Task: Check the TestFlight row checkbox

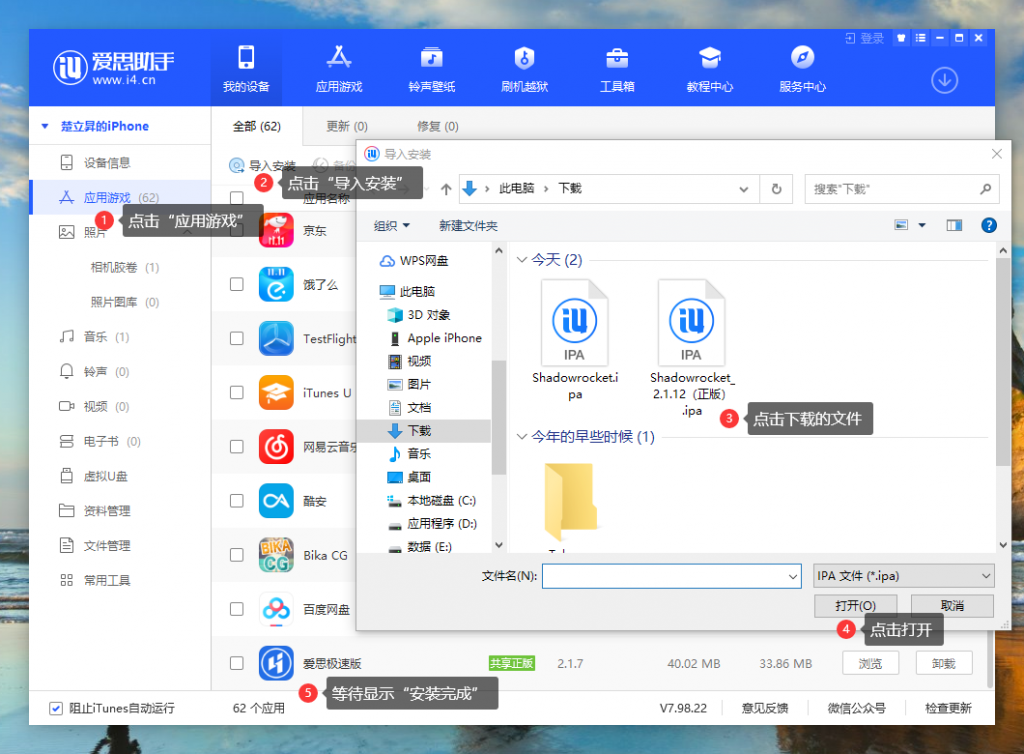Action: 236,338
